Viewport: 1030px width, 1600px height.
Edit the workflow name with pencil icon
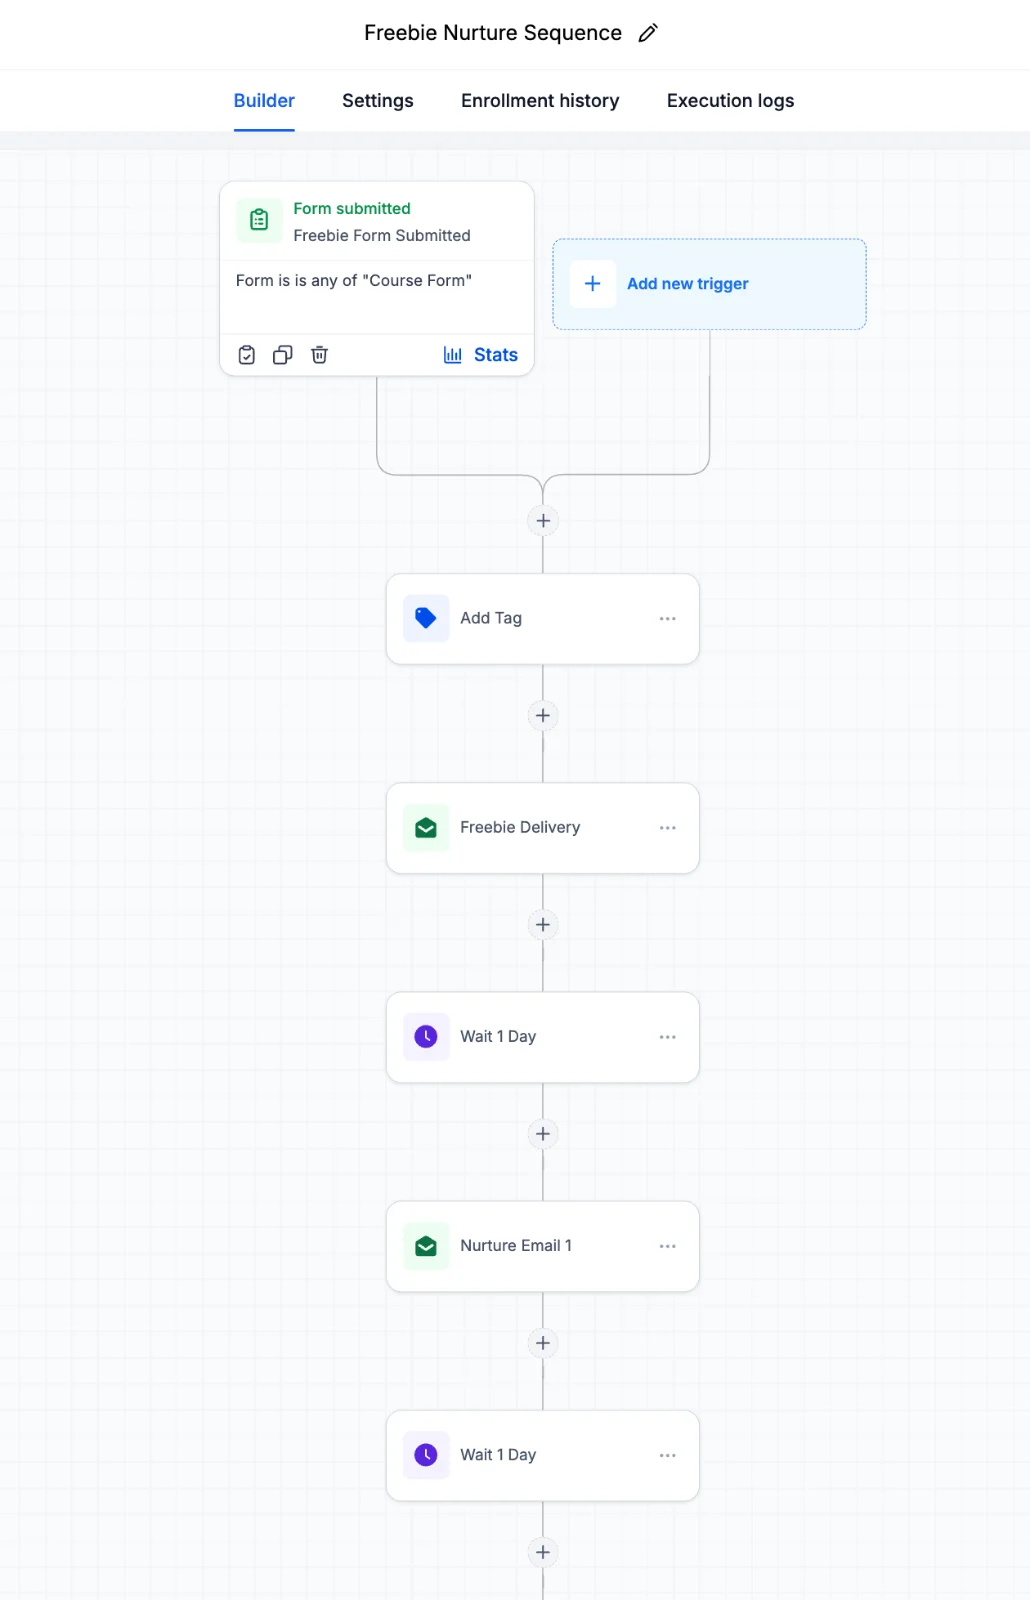(x=648, y=33)
